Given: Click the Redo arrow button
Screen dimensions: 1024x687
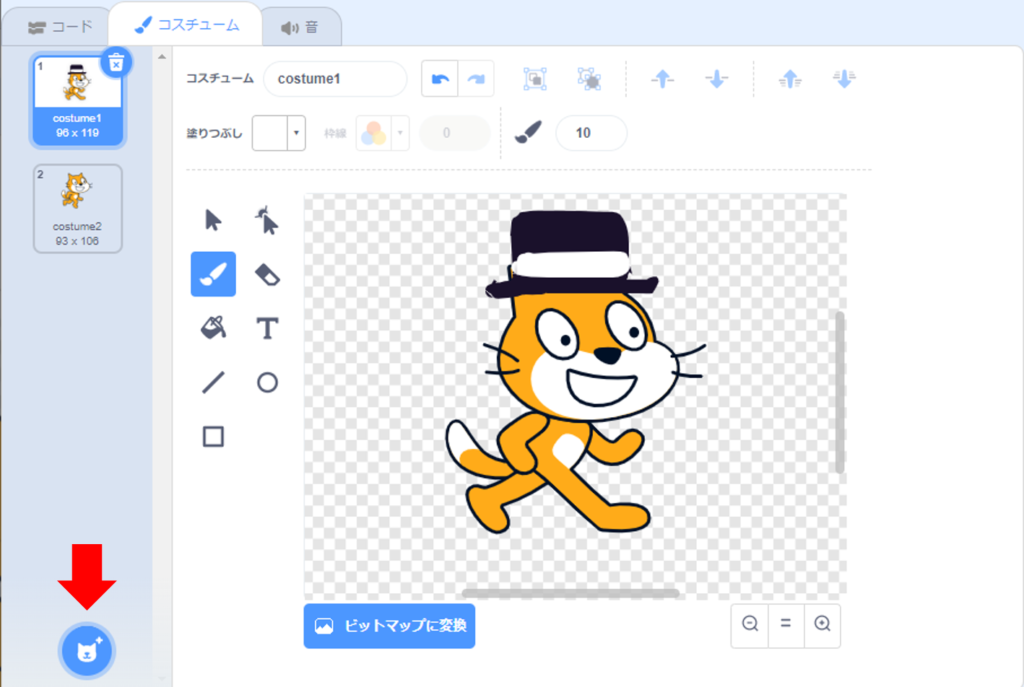Looking at the screenshot, I should 476,79.
